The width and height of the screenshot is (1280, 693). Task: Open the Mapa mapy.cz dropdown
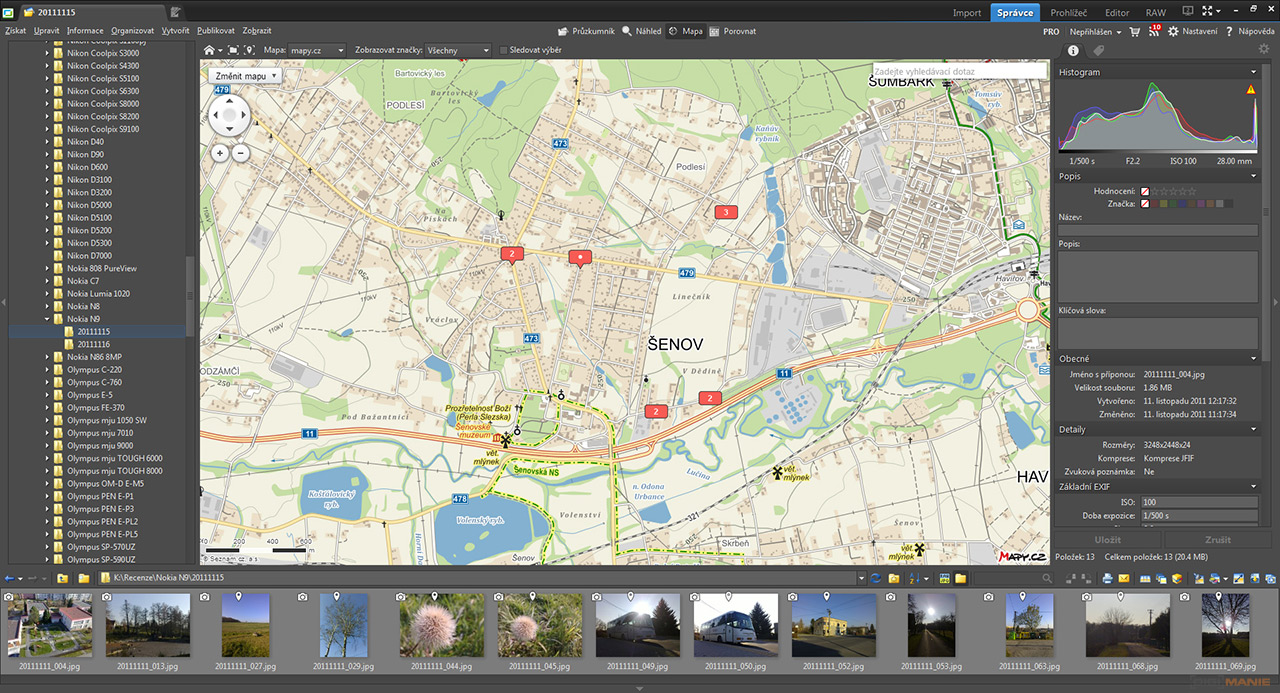[318, 50]
